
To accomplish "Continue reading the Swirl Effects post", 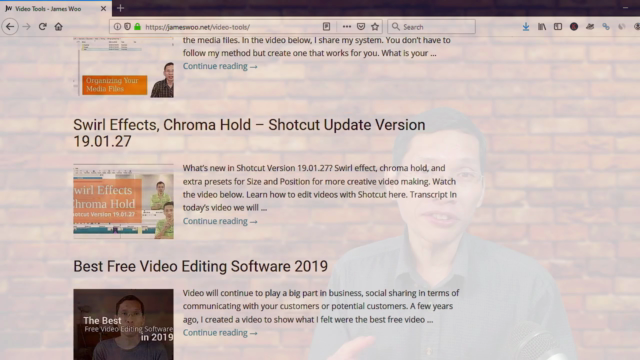I will [x=220, y=221].
